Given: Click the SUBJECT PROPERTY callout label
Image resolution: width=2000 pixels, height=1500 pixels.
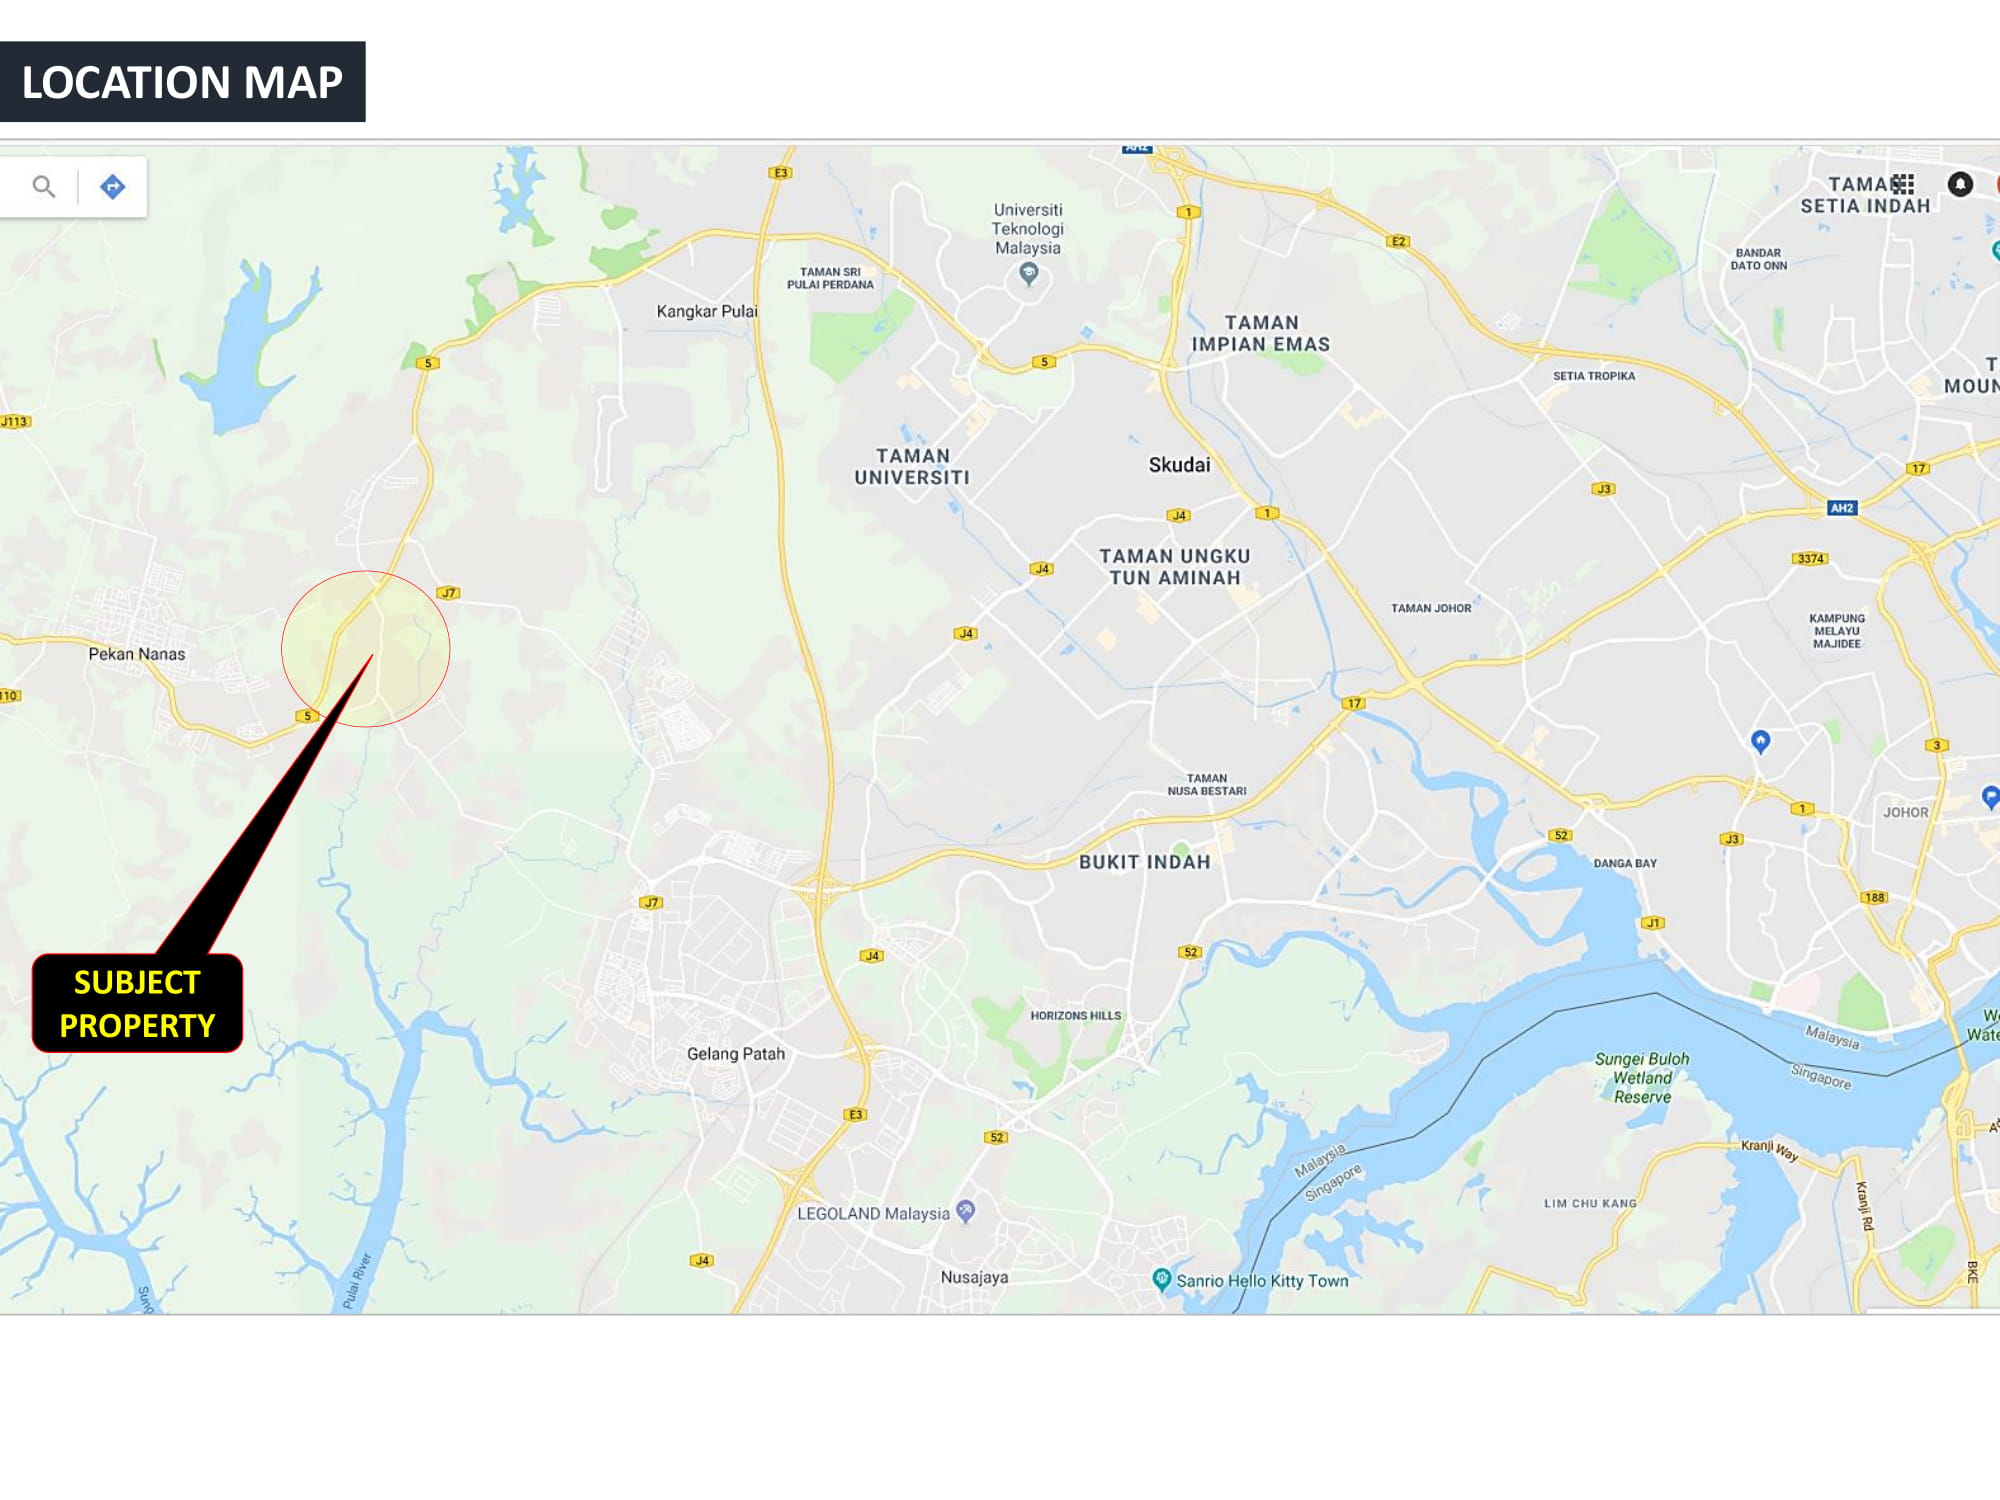Looking at the screenshot, I should pos(137,1003).
